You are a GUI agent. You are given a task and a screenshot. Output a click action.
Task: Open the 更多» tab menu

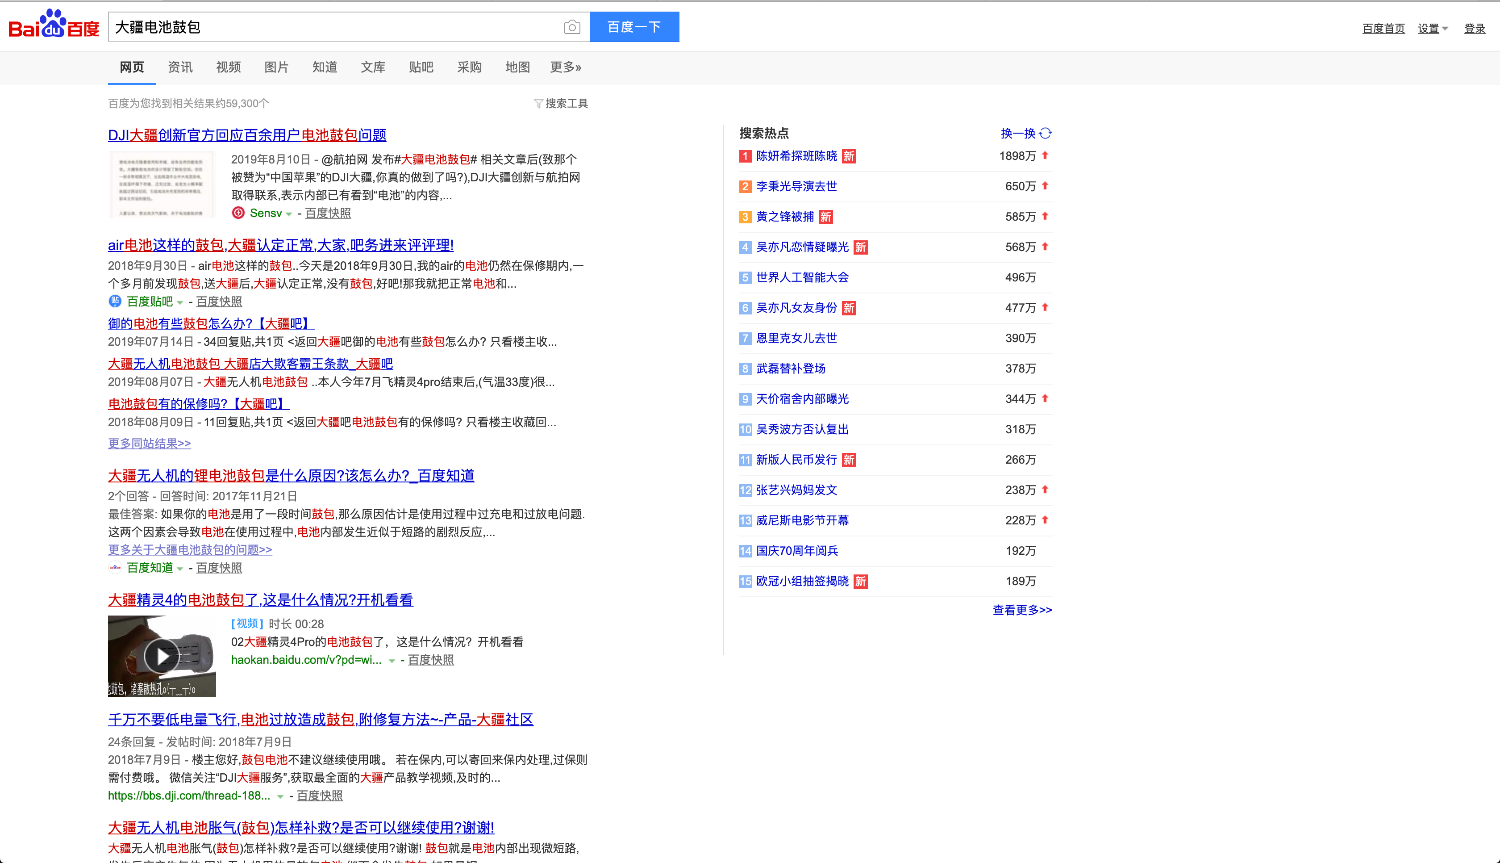click(x=566, y=67)
